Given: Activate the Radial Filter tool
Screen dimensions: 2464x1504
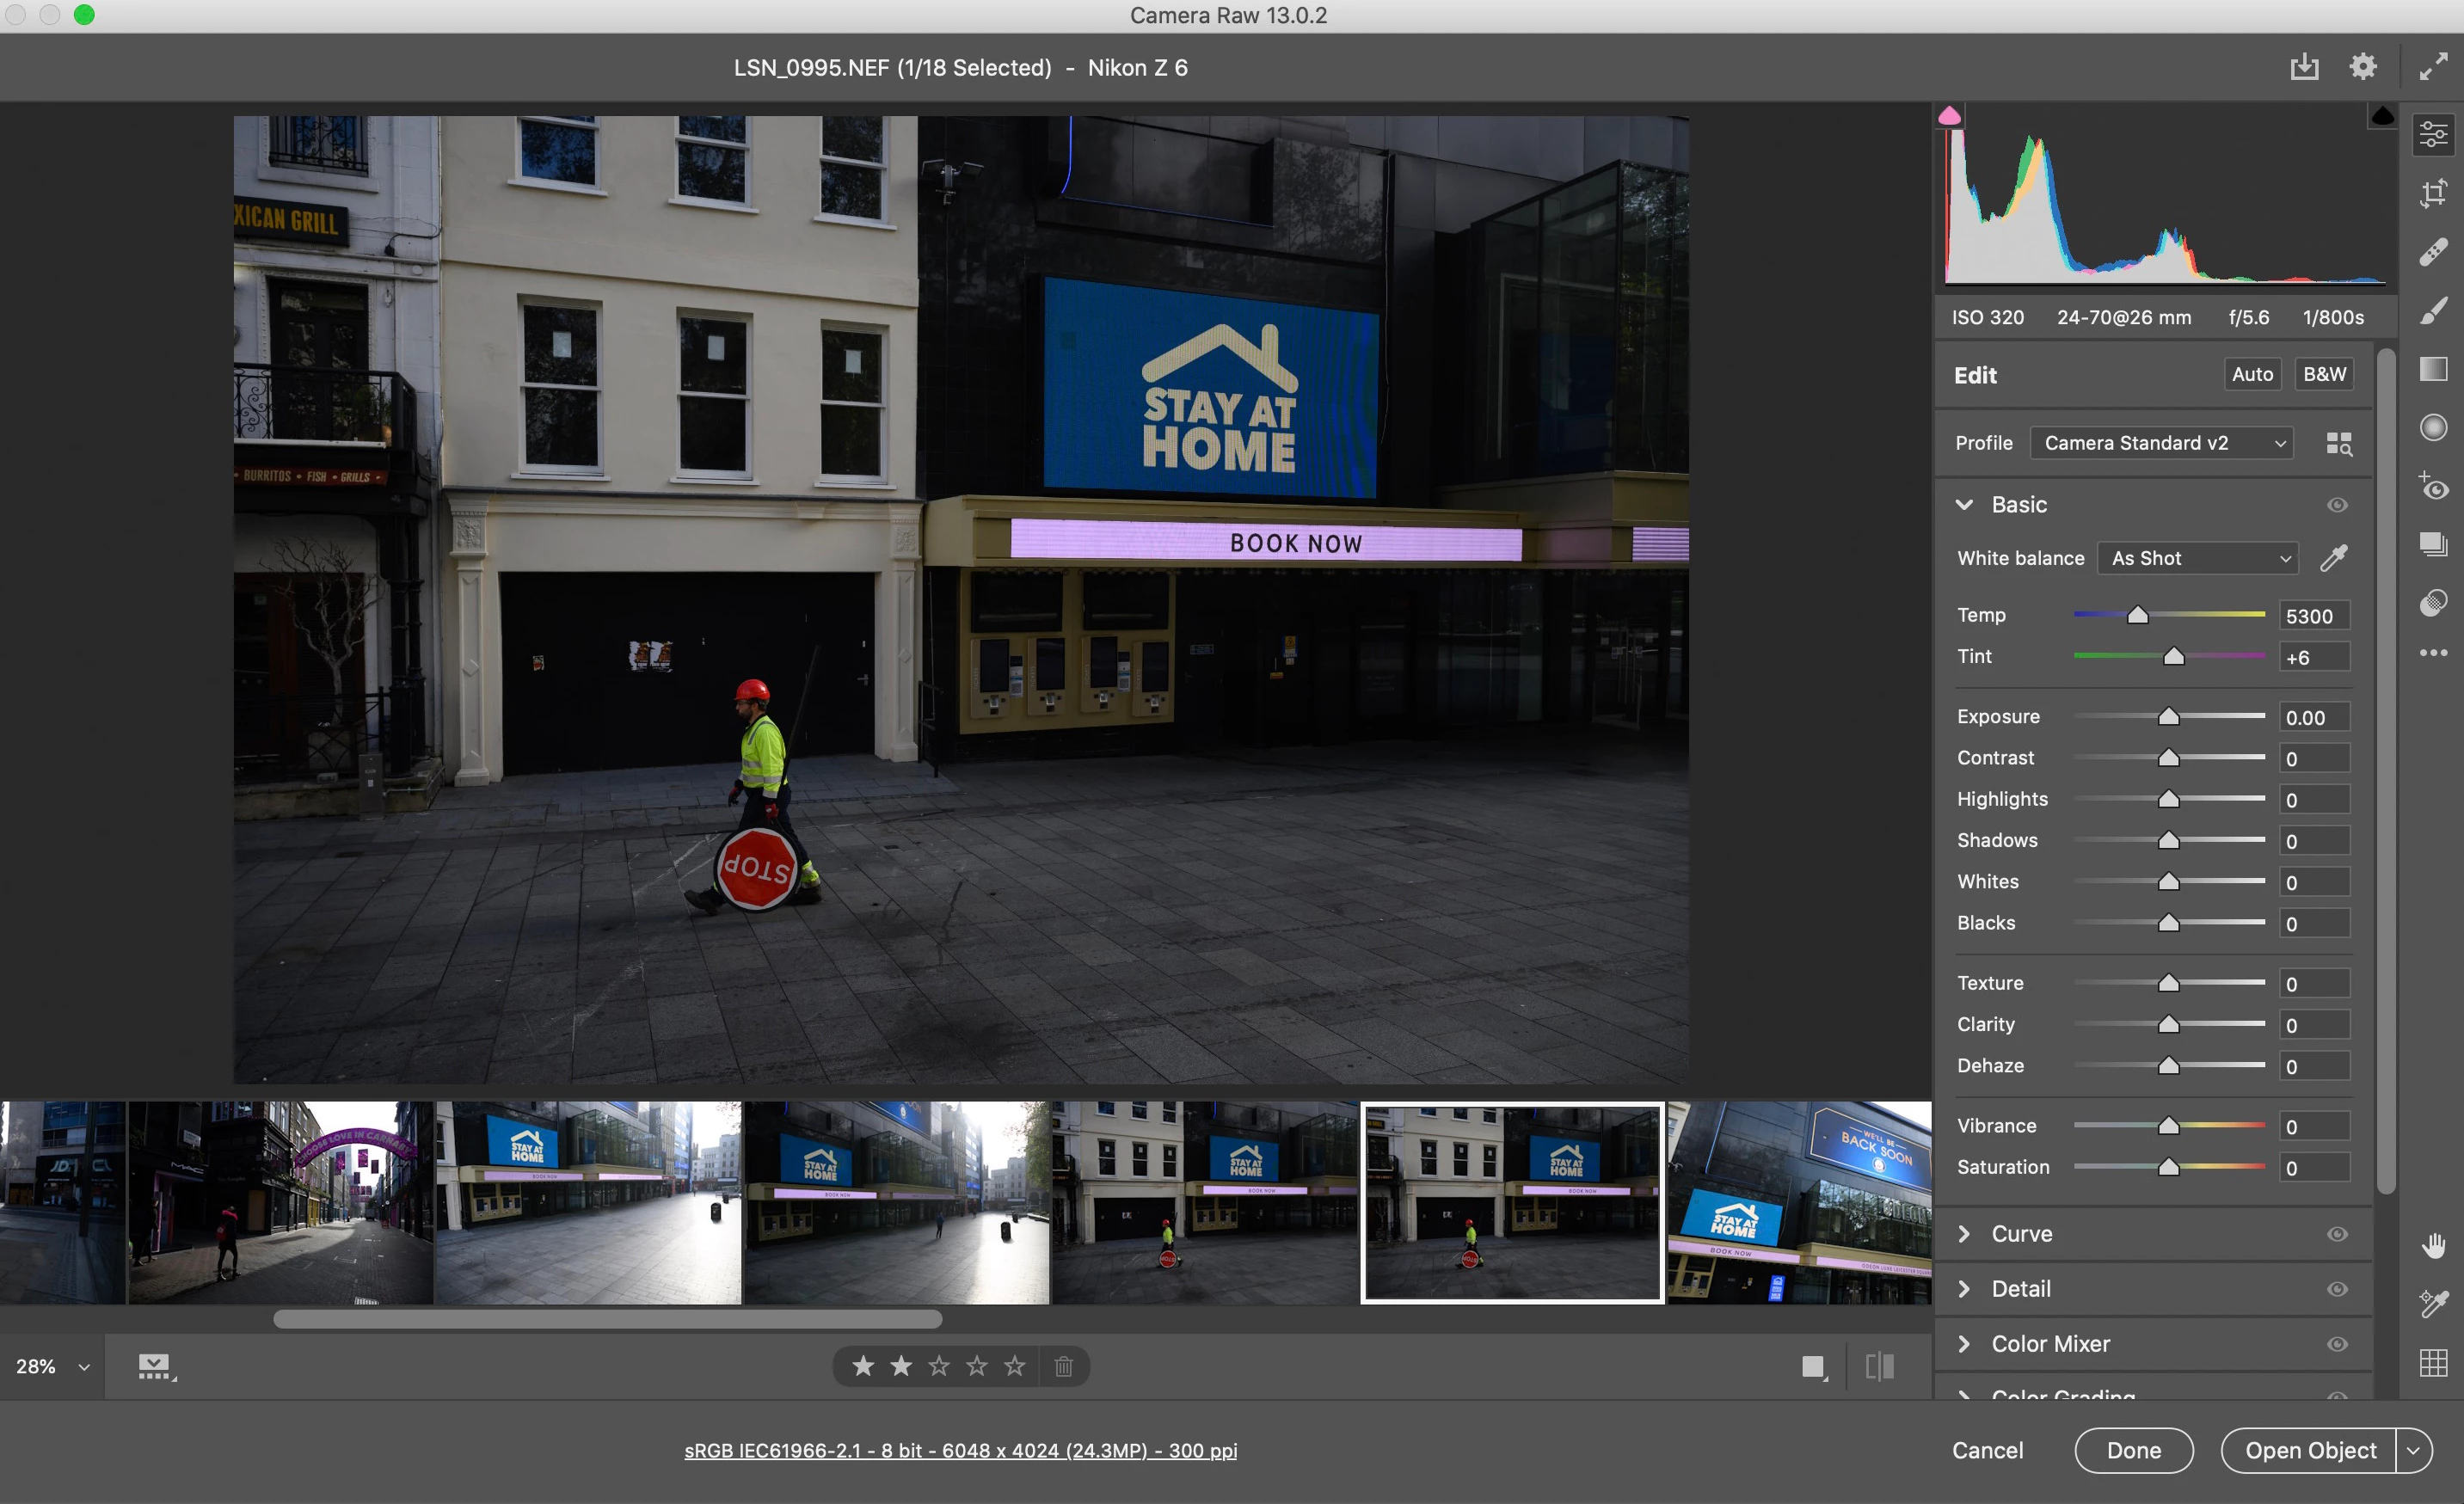Looking at the screenshot, I should [x=2433, y=427].
